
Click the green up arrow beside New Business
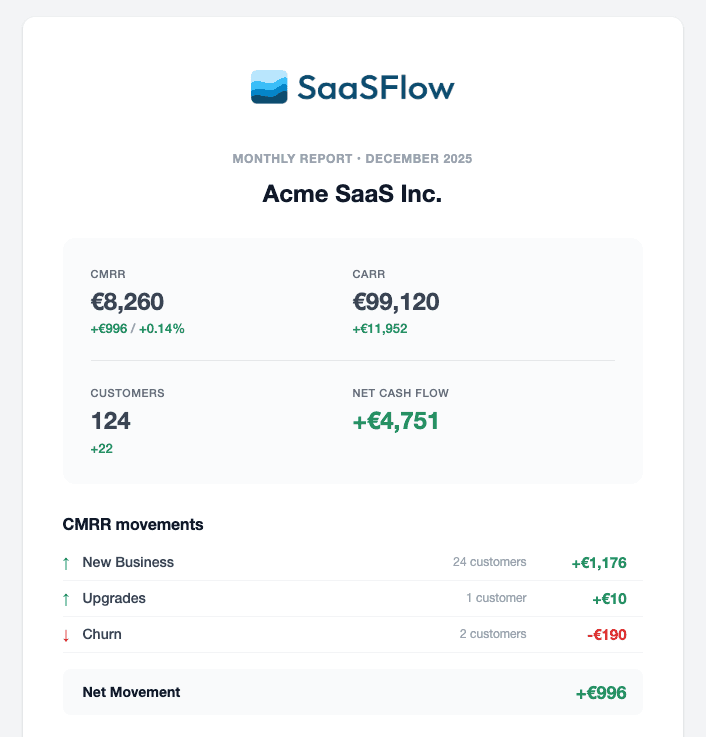click(x=66, y=563)
